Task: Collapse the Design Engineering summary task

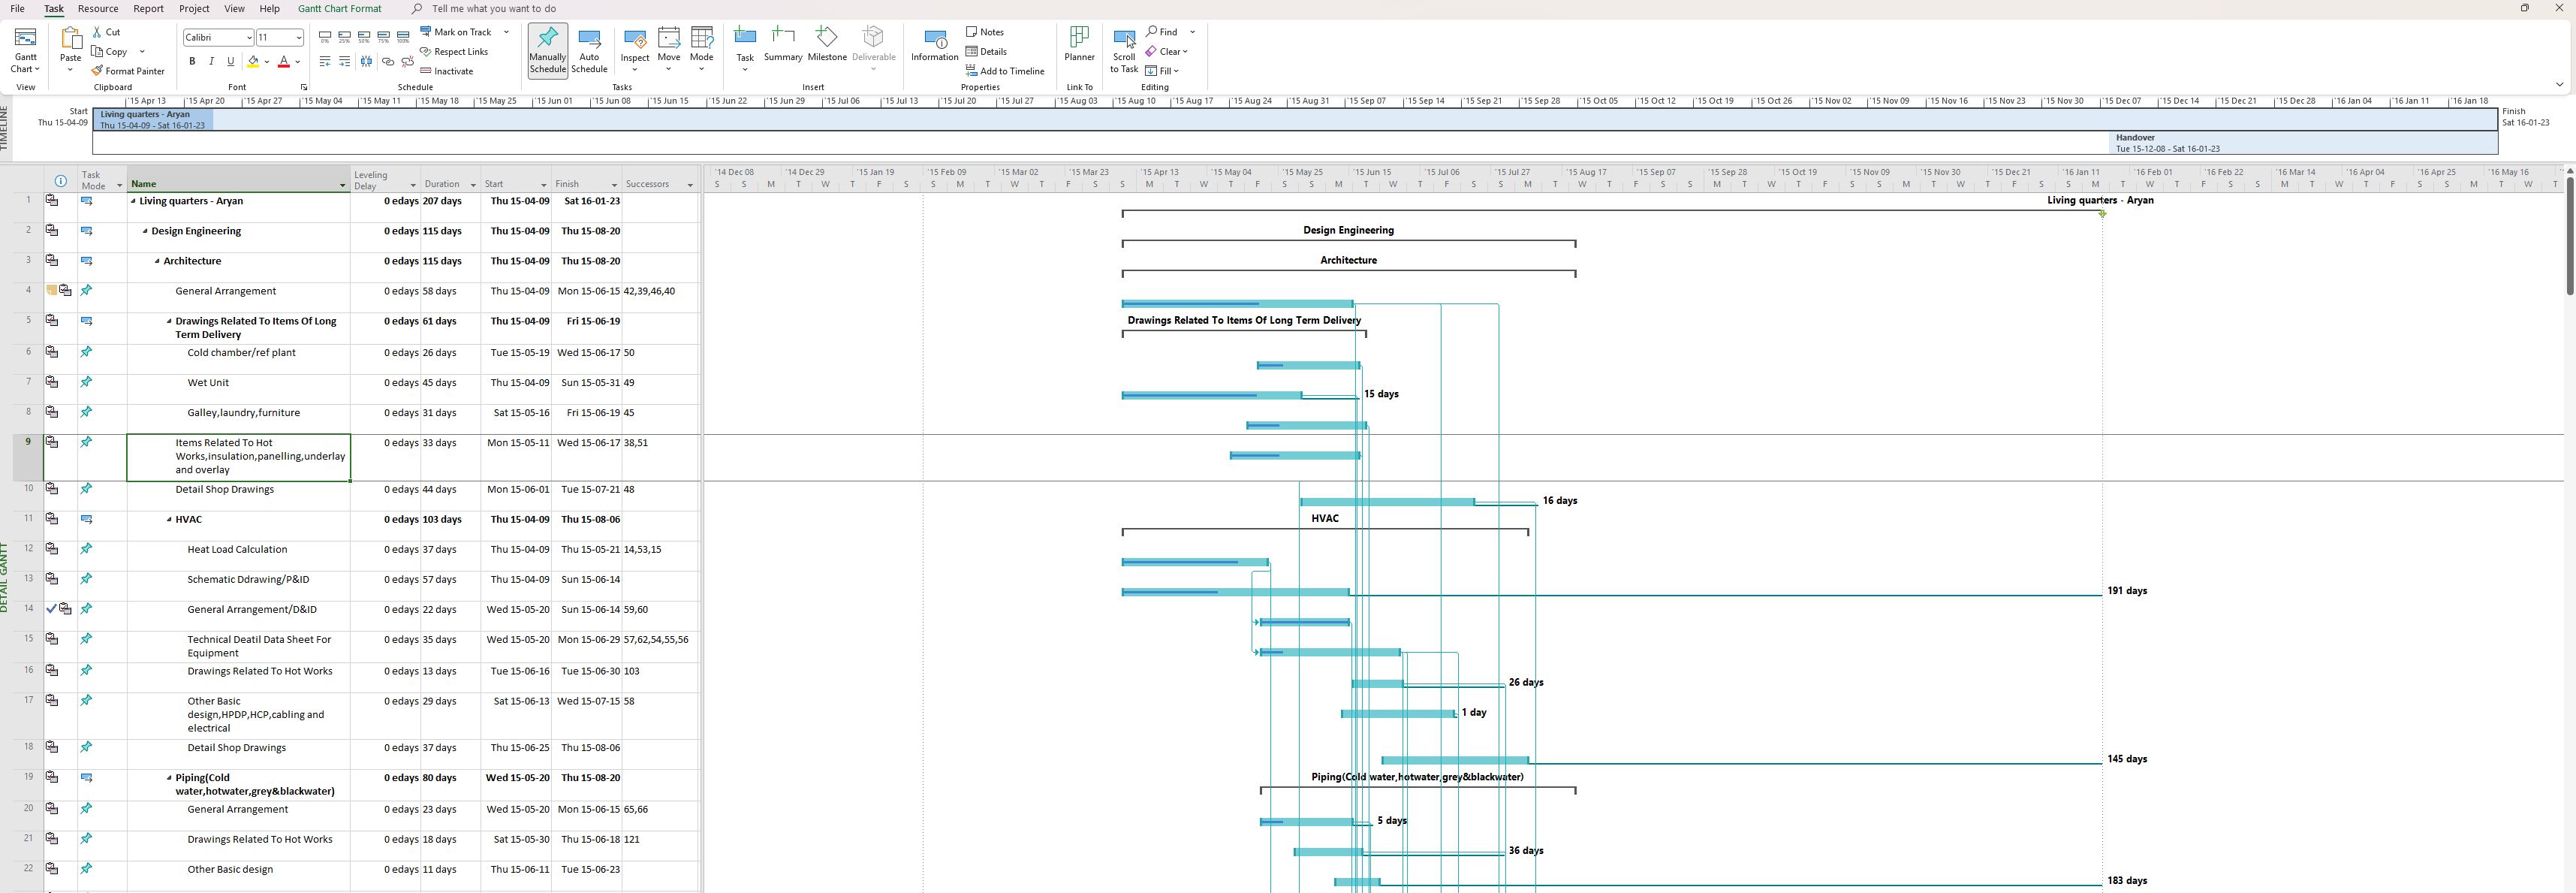Action: click(145, 231)
